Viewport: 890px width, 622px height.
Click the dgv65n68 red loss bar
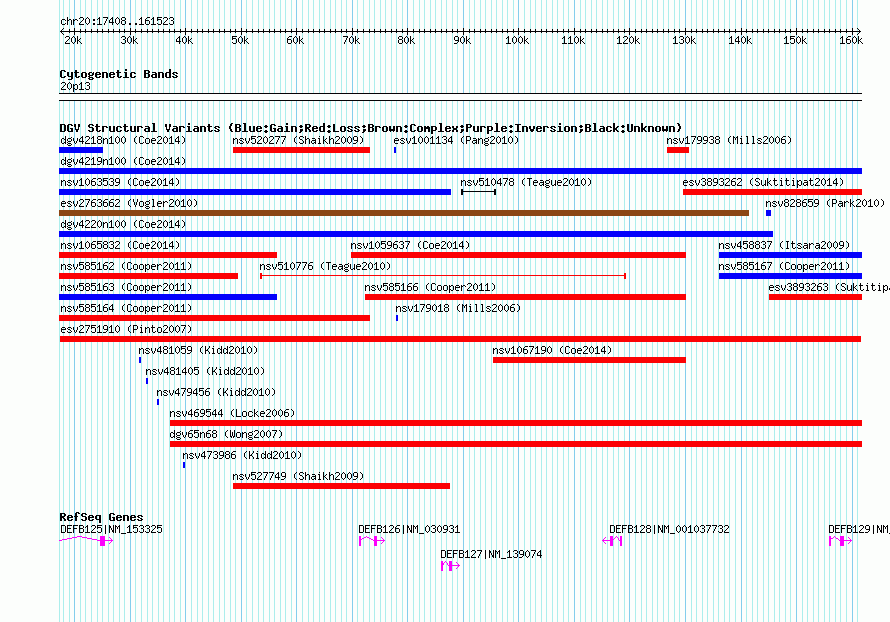(516, 444)
